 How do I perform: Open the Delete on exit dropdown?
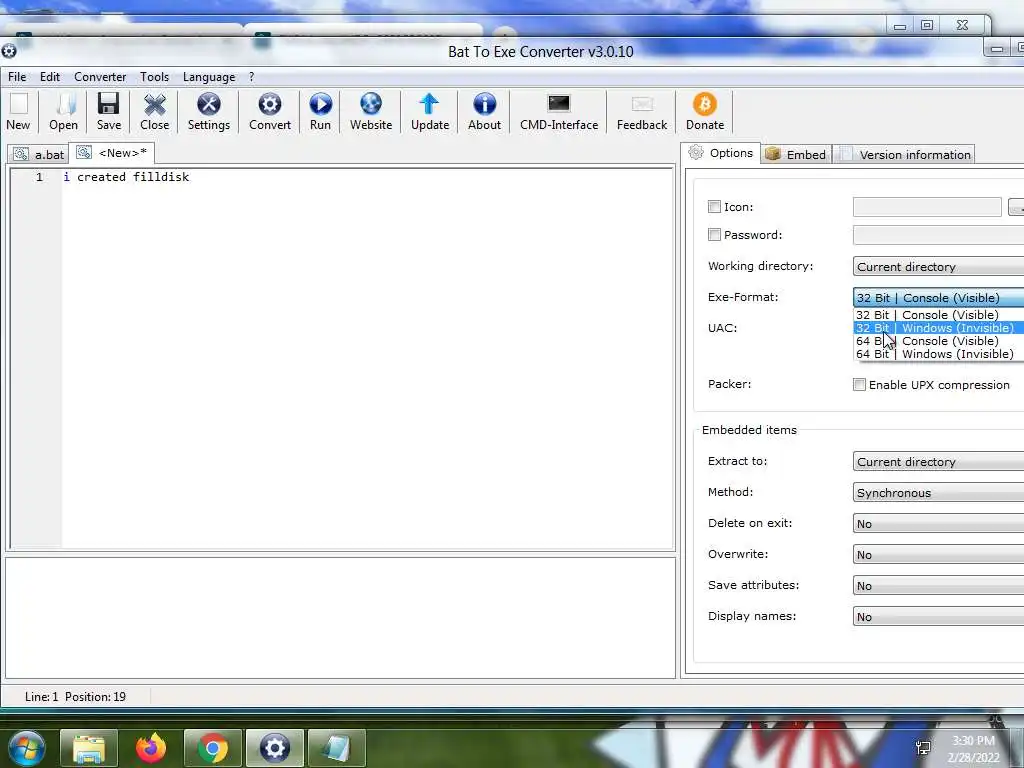(938, 524)
